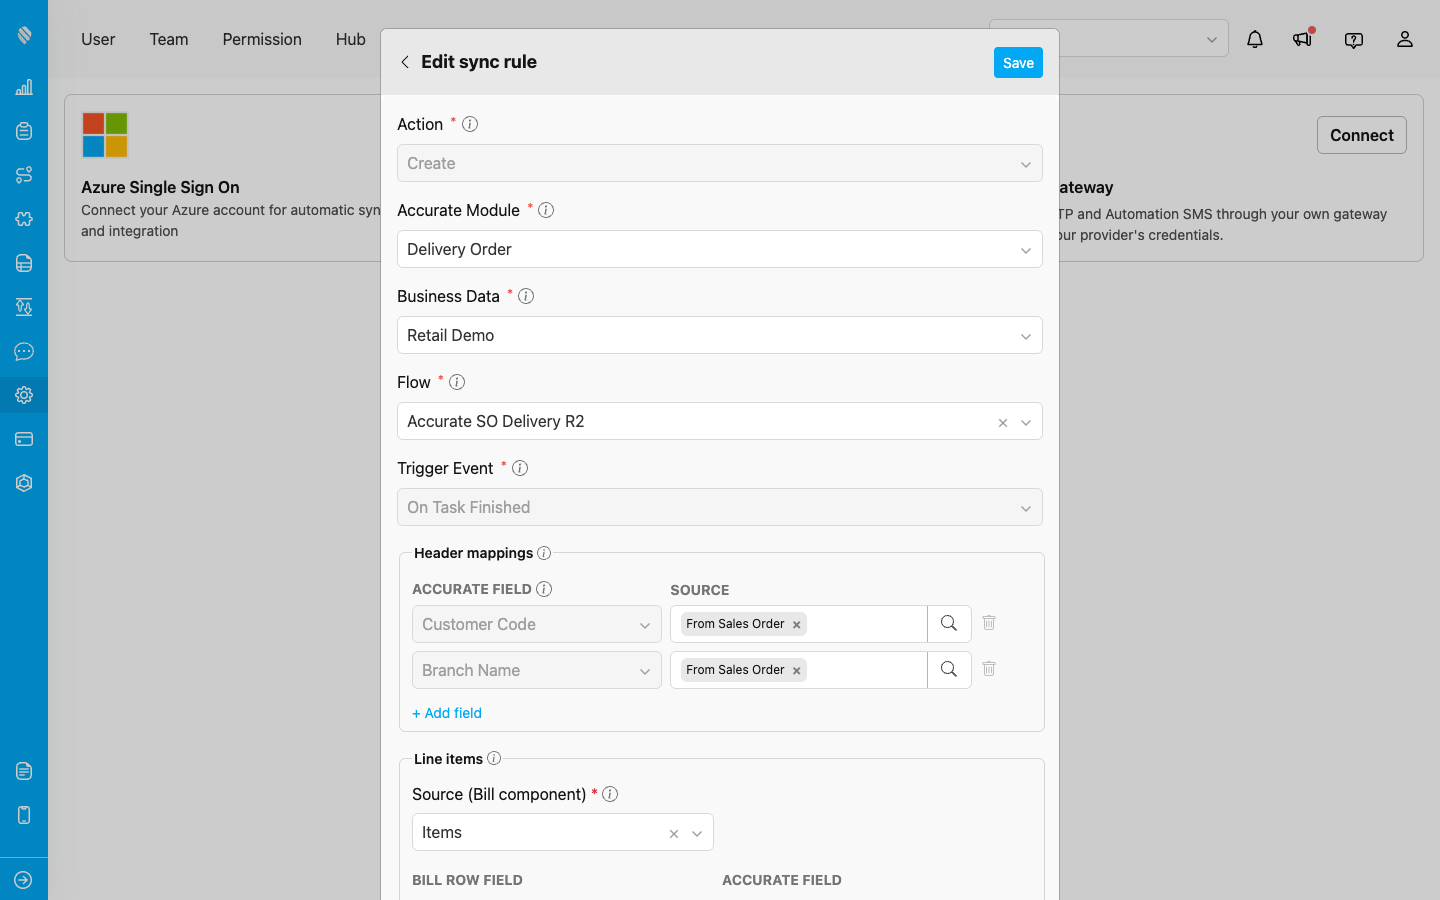Click the Azure Single Sign On title

160,187
